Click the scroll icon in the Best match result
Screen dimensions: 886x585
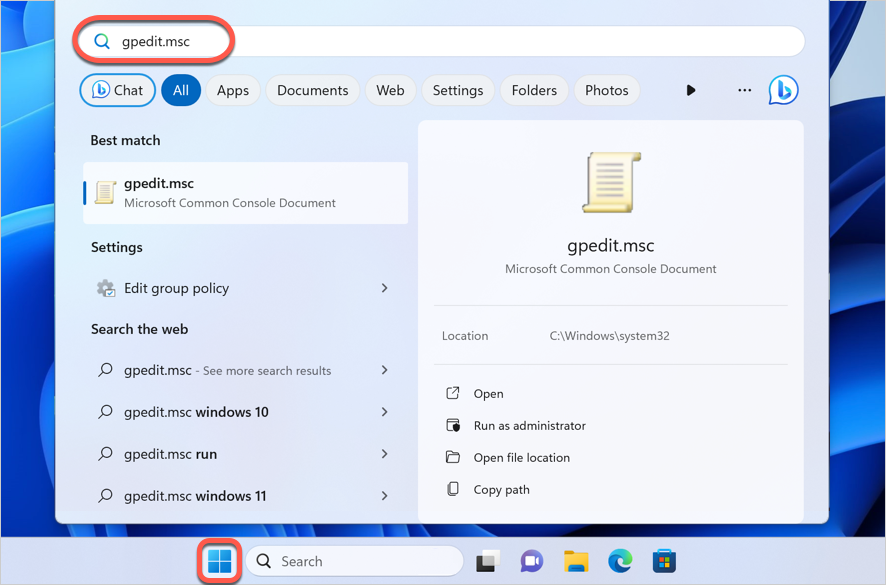105,193
